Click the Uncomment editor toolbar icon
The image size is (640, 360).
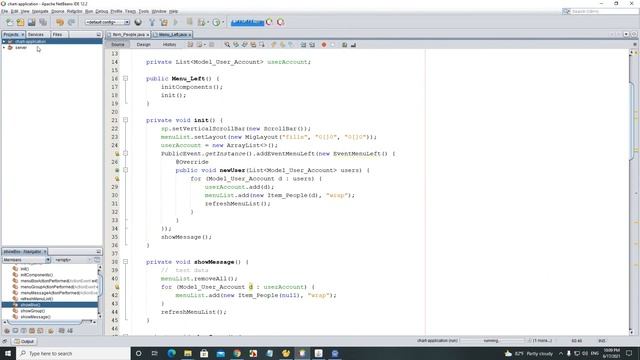coord(353,44)
